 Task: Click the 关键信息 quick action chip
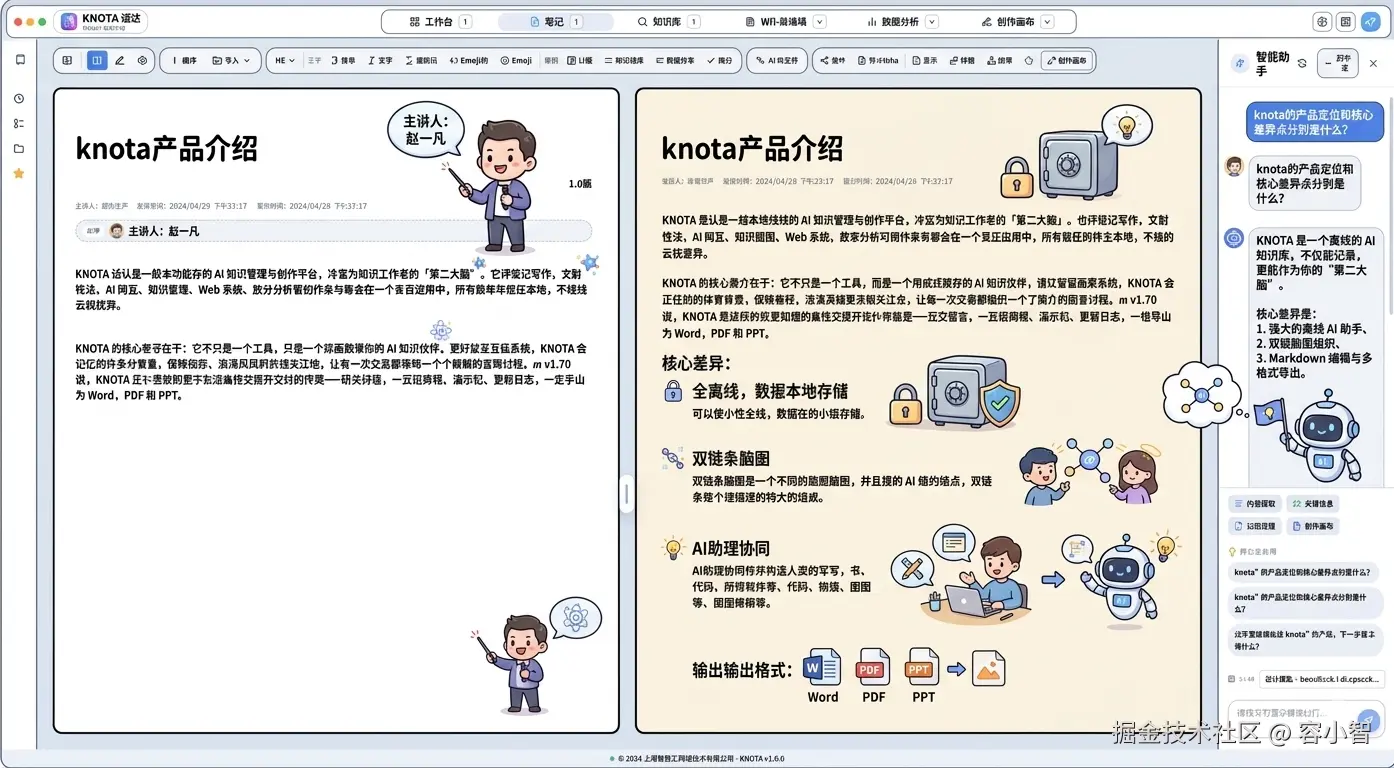click(x=1312, y=504)
